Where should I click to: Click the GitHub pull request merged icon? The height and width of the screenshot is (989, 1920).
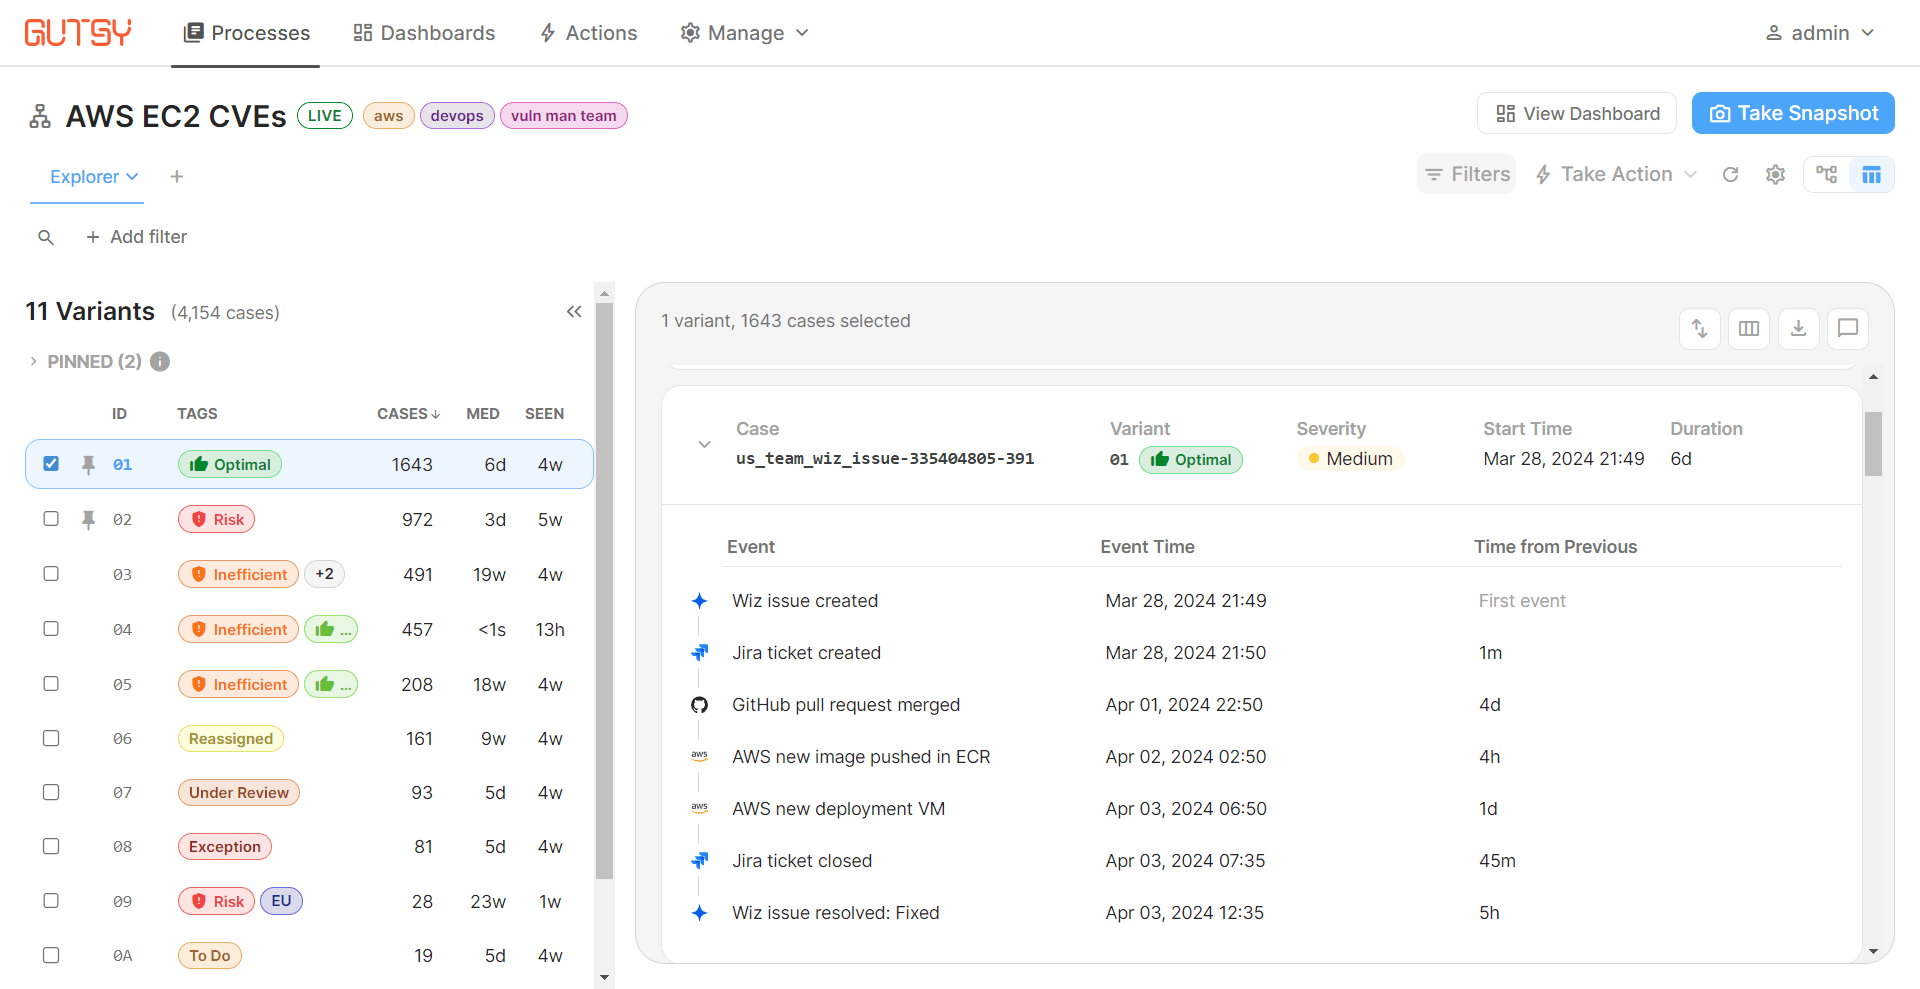700,705
